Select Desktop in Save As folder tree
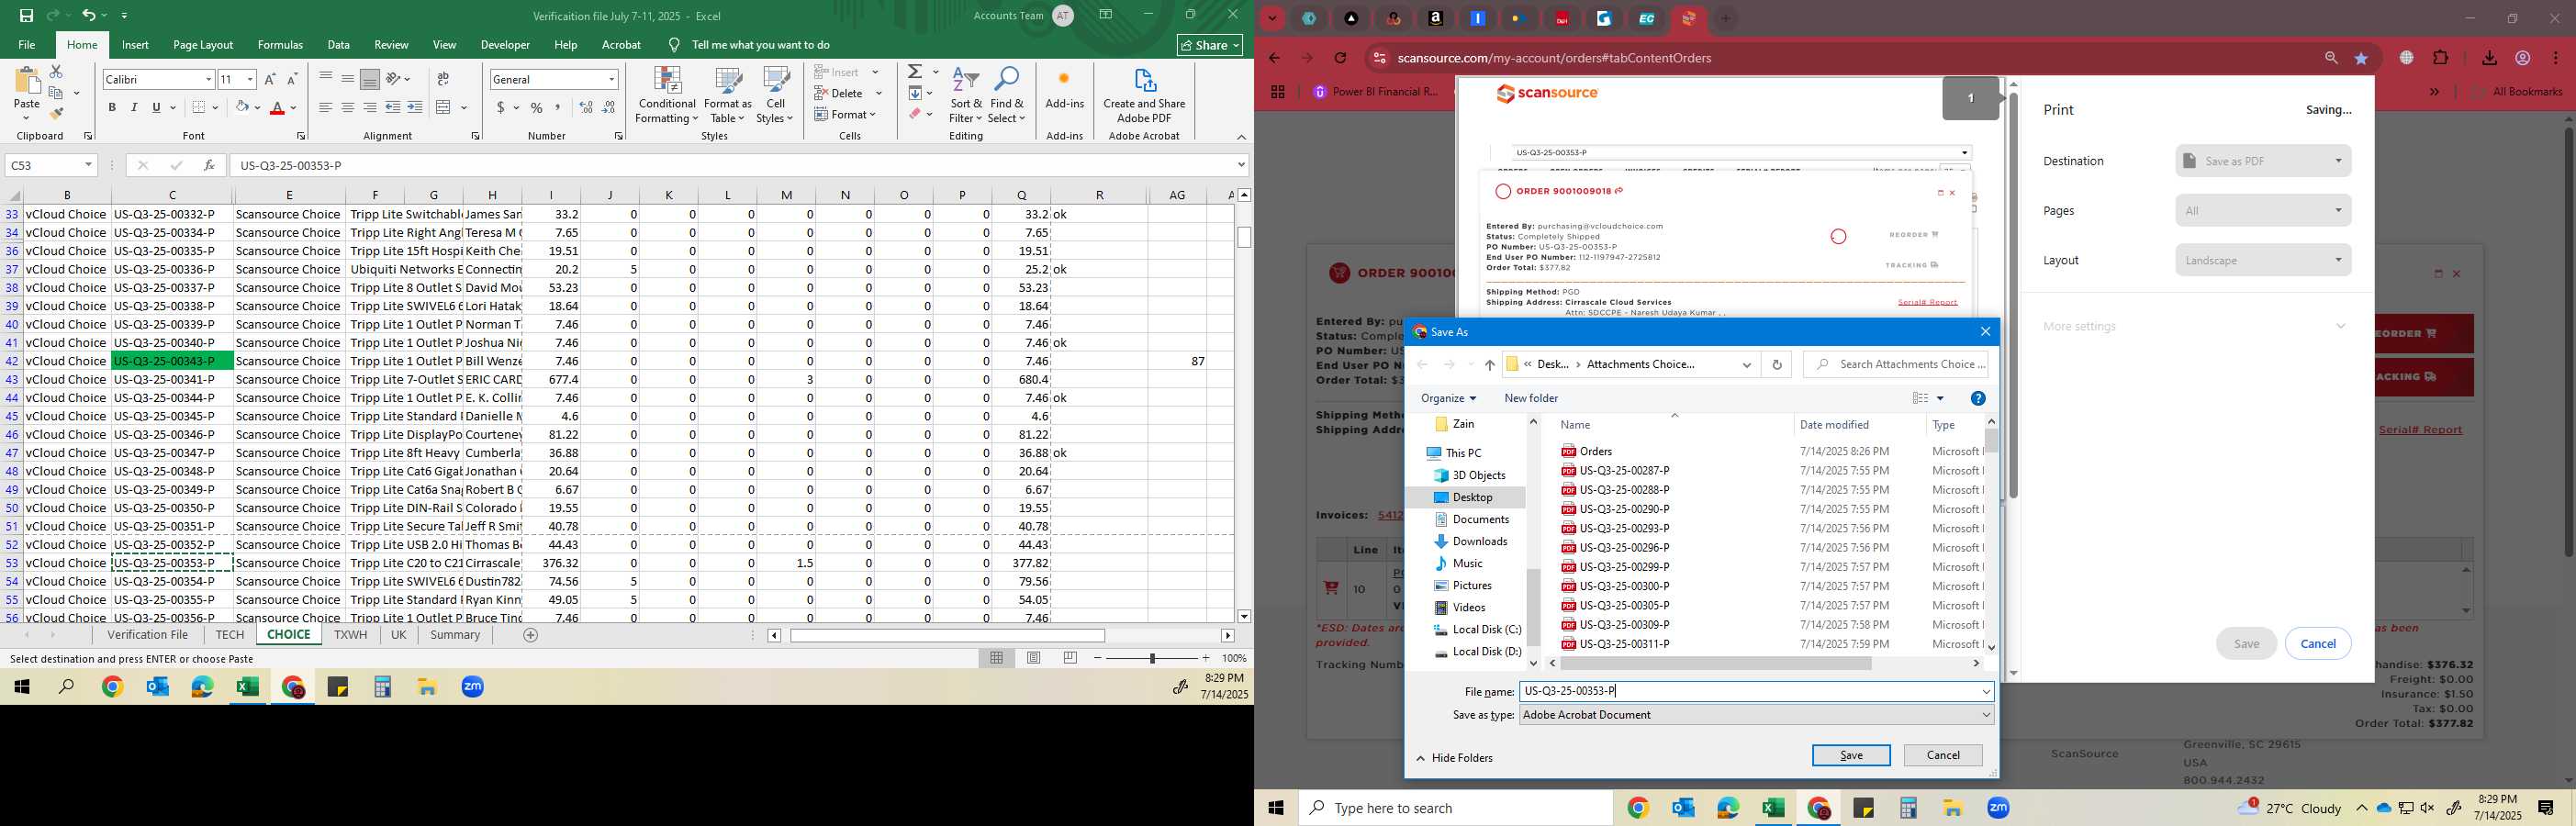 tap(1472, 498)
